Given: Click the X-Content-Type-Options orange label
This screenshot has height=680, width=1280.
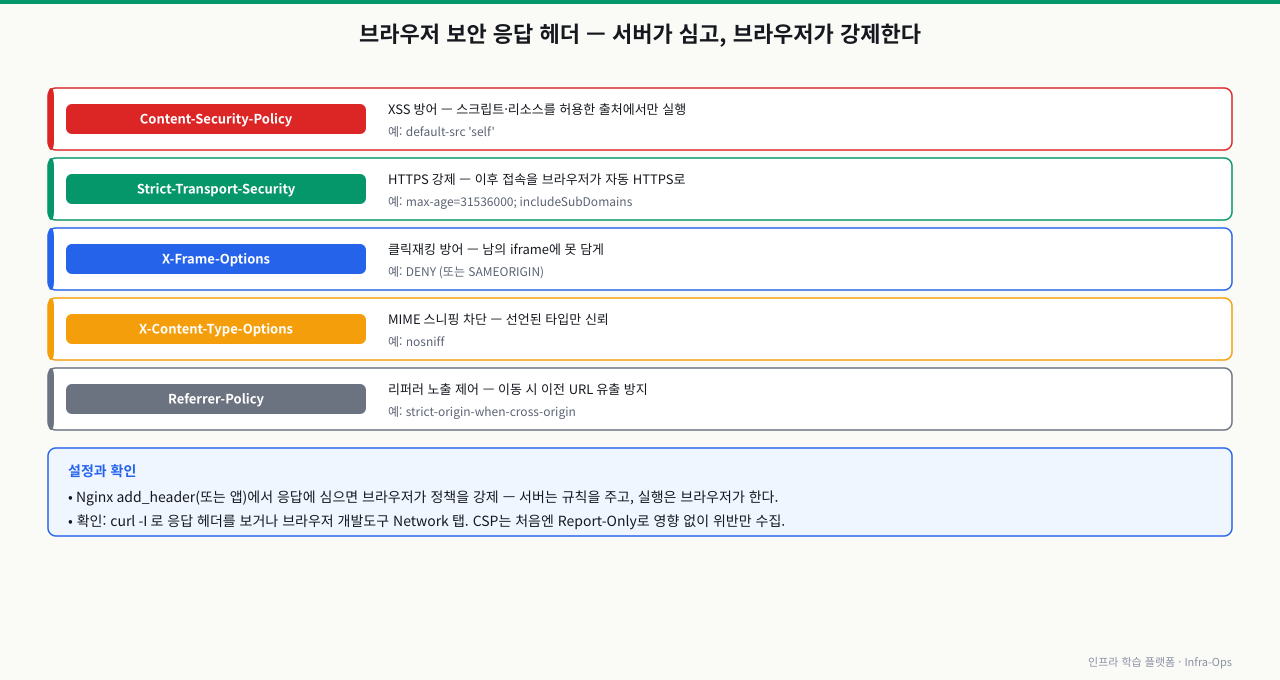Looking at the screenshot, I should (x=216, y=329).
